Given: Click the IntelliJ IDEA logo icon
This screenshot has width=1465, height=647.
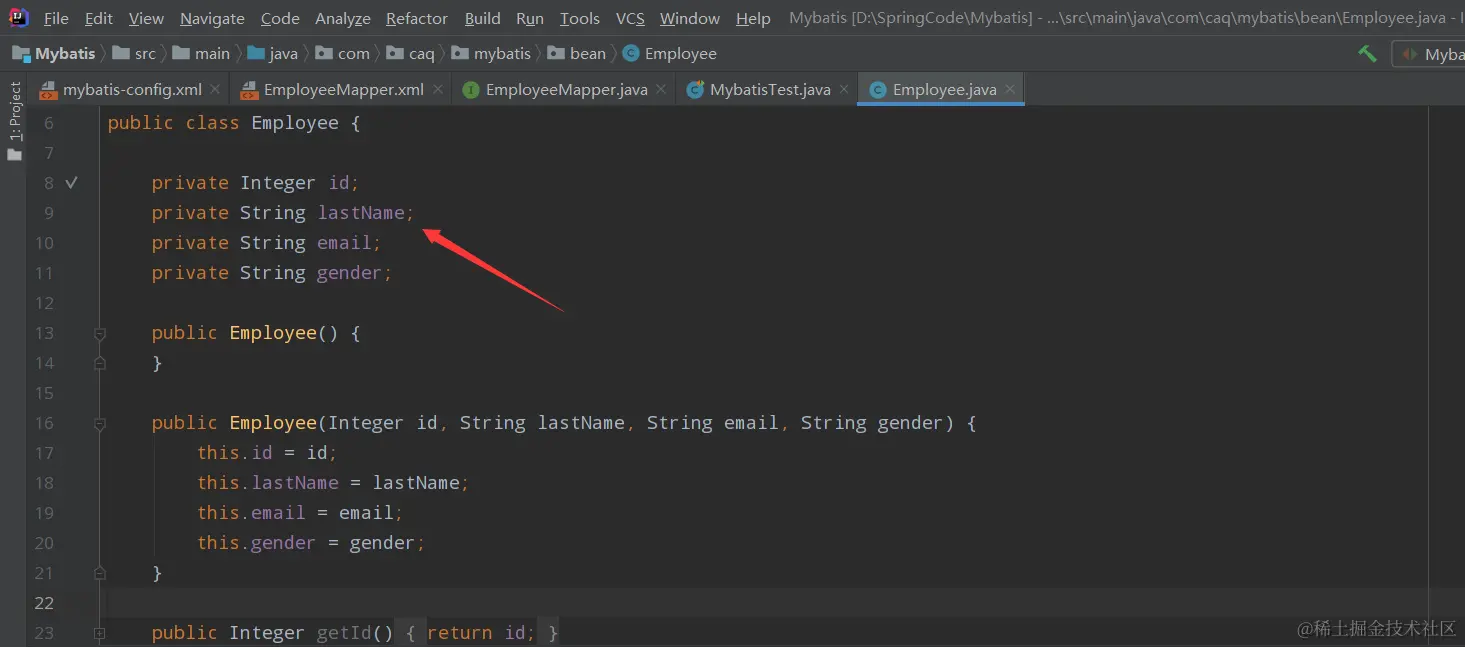Looking at the screenshot, I should [19, 17].
